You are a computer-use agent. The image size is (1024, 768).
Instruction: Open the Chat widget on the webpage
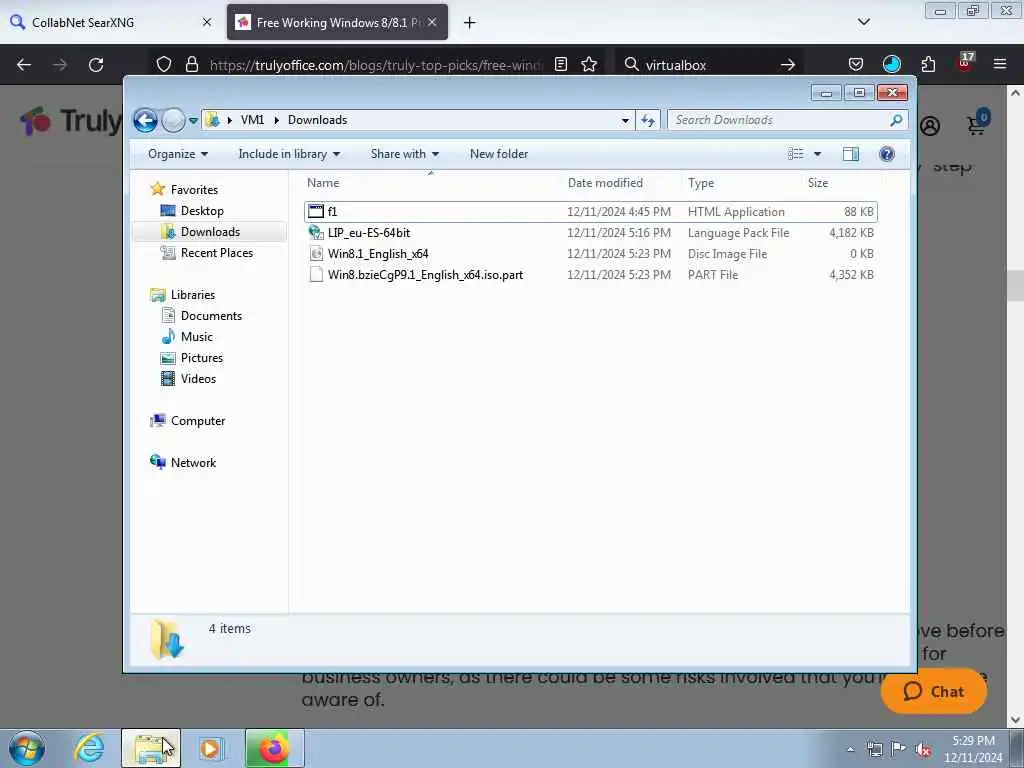(x=933, y=692)
